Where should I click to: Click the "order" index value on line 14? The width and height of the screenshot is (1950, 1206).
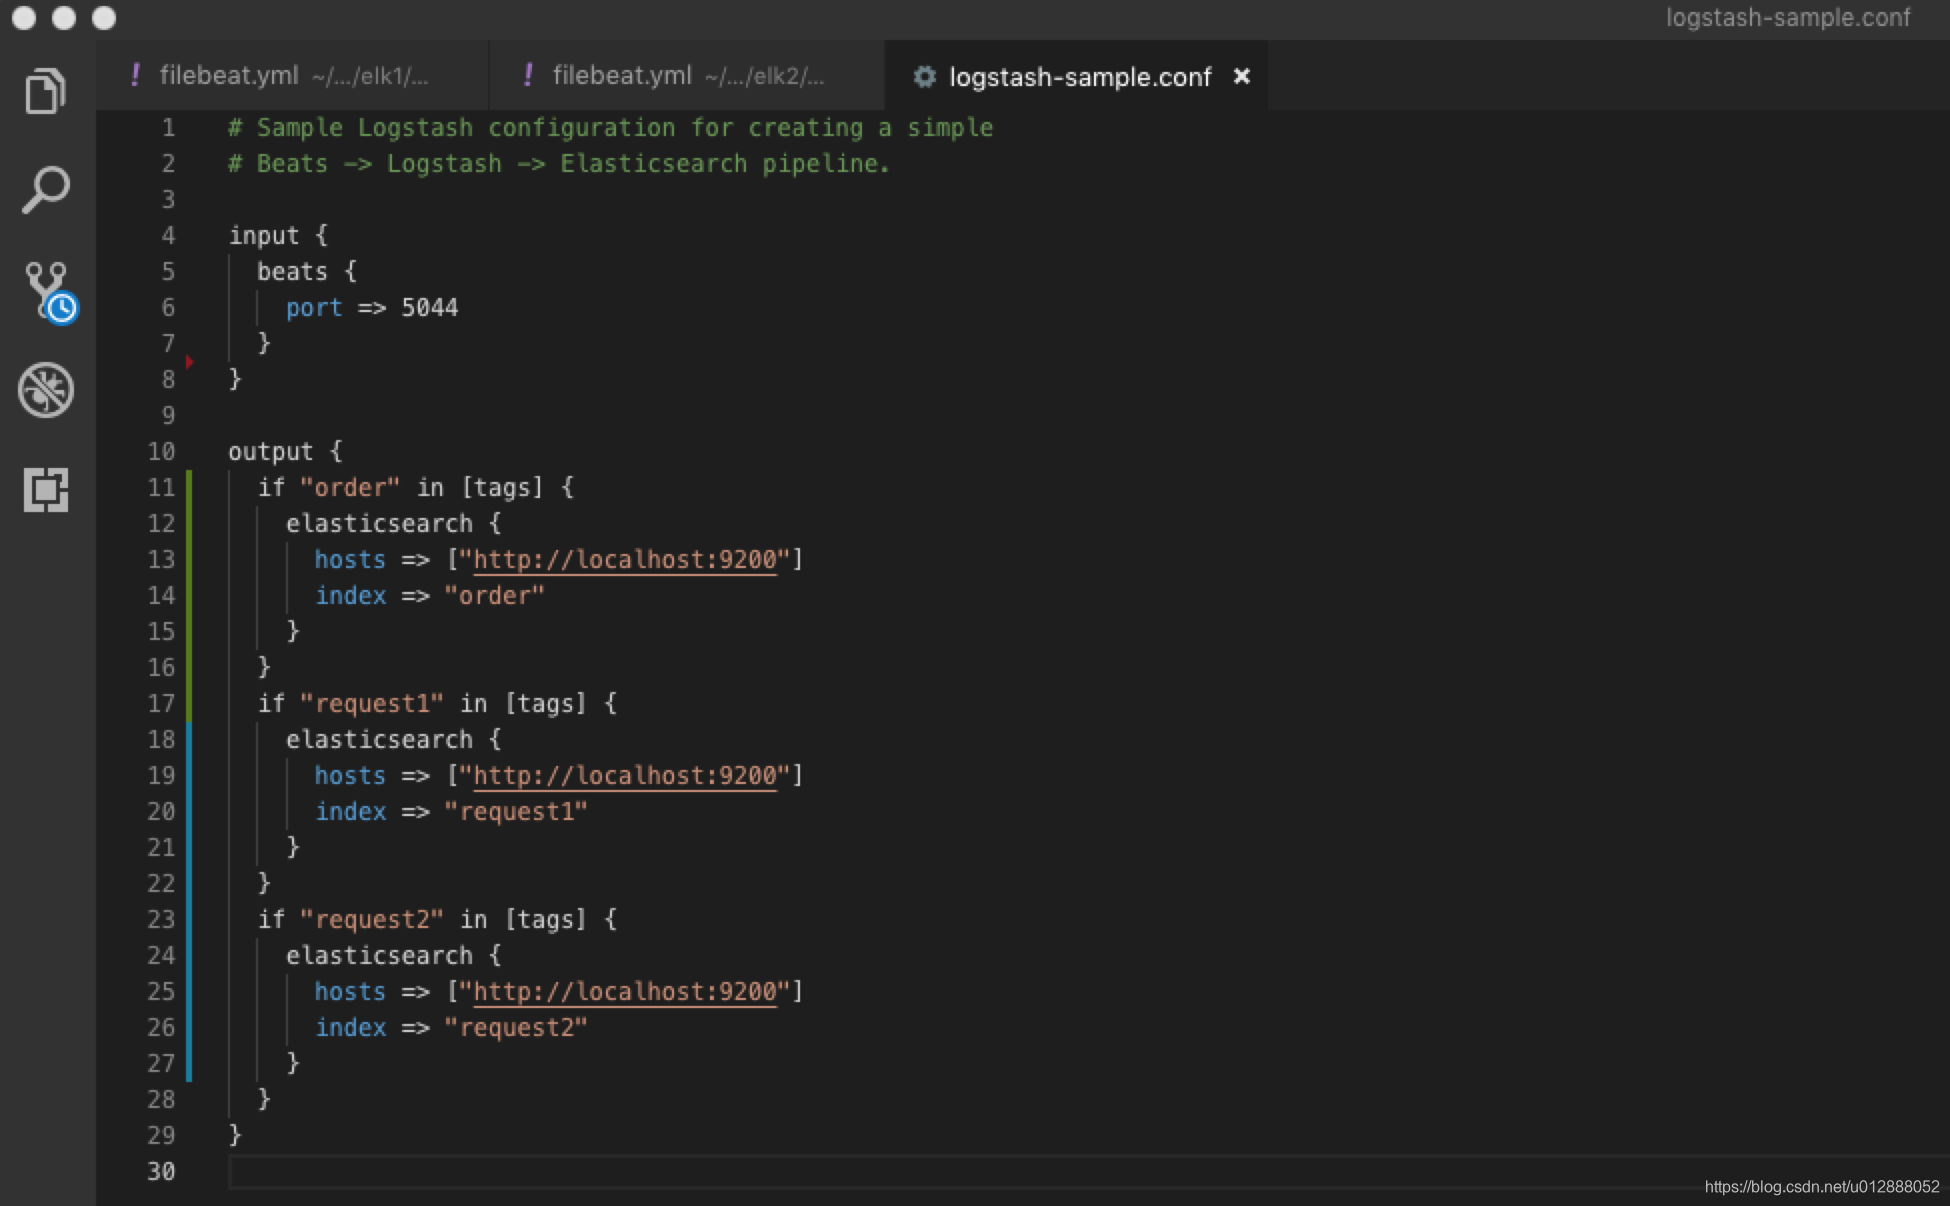coord(494,595)
